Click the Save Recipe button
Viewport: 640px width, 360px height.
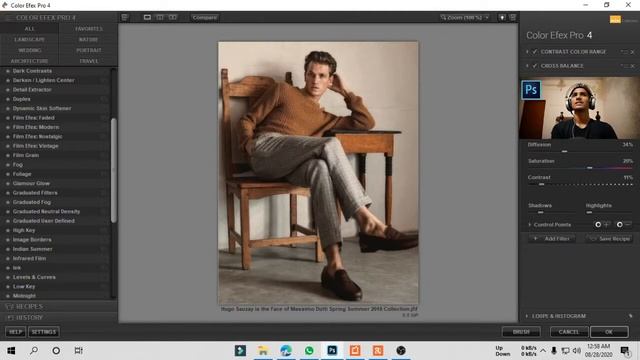[x=610, y=239]
